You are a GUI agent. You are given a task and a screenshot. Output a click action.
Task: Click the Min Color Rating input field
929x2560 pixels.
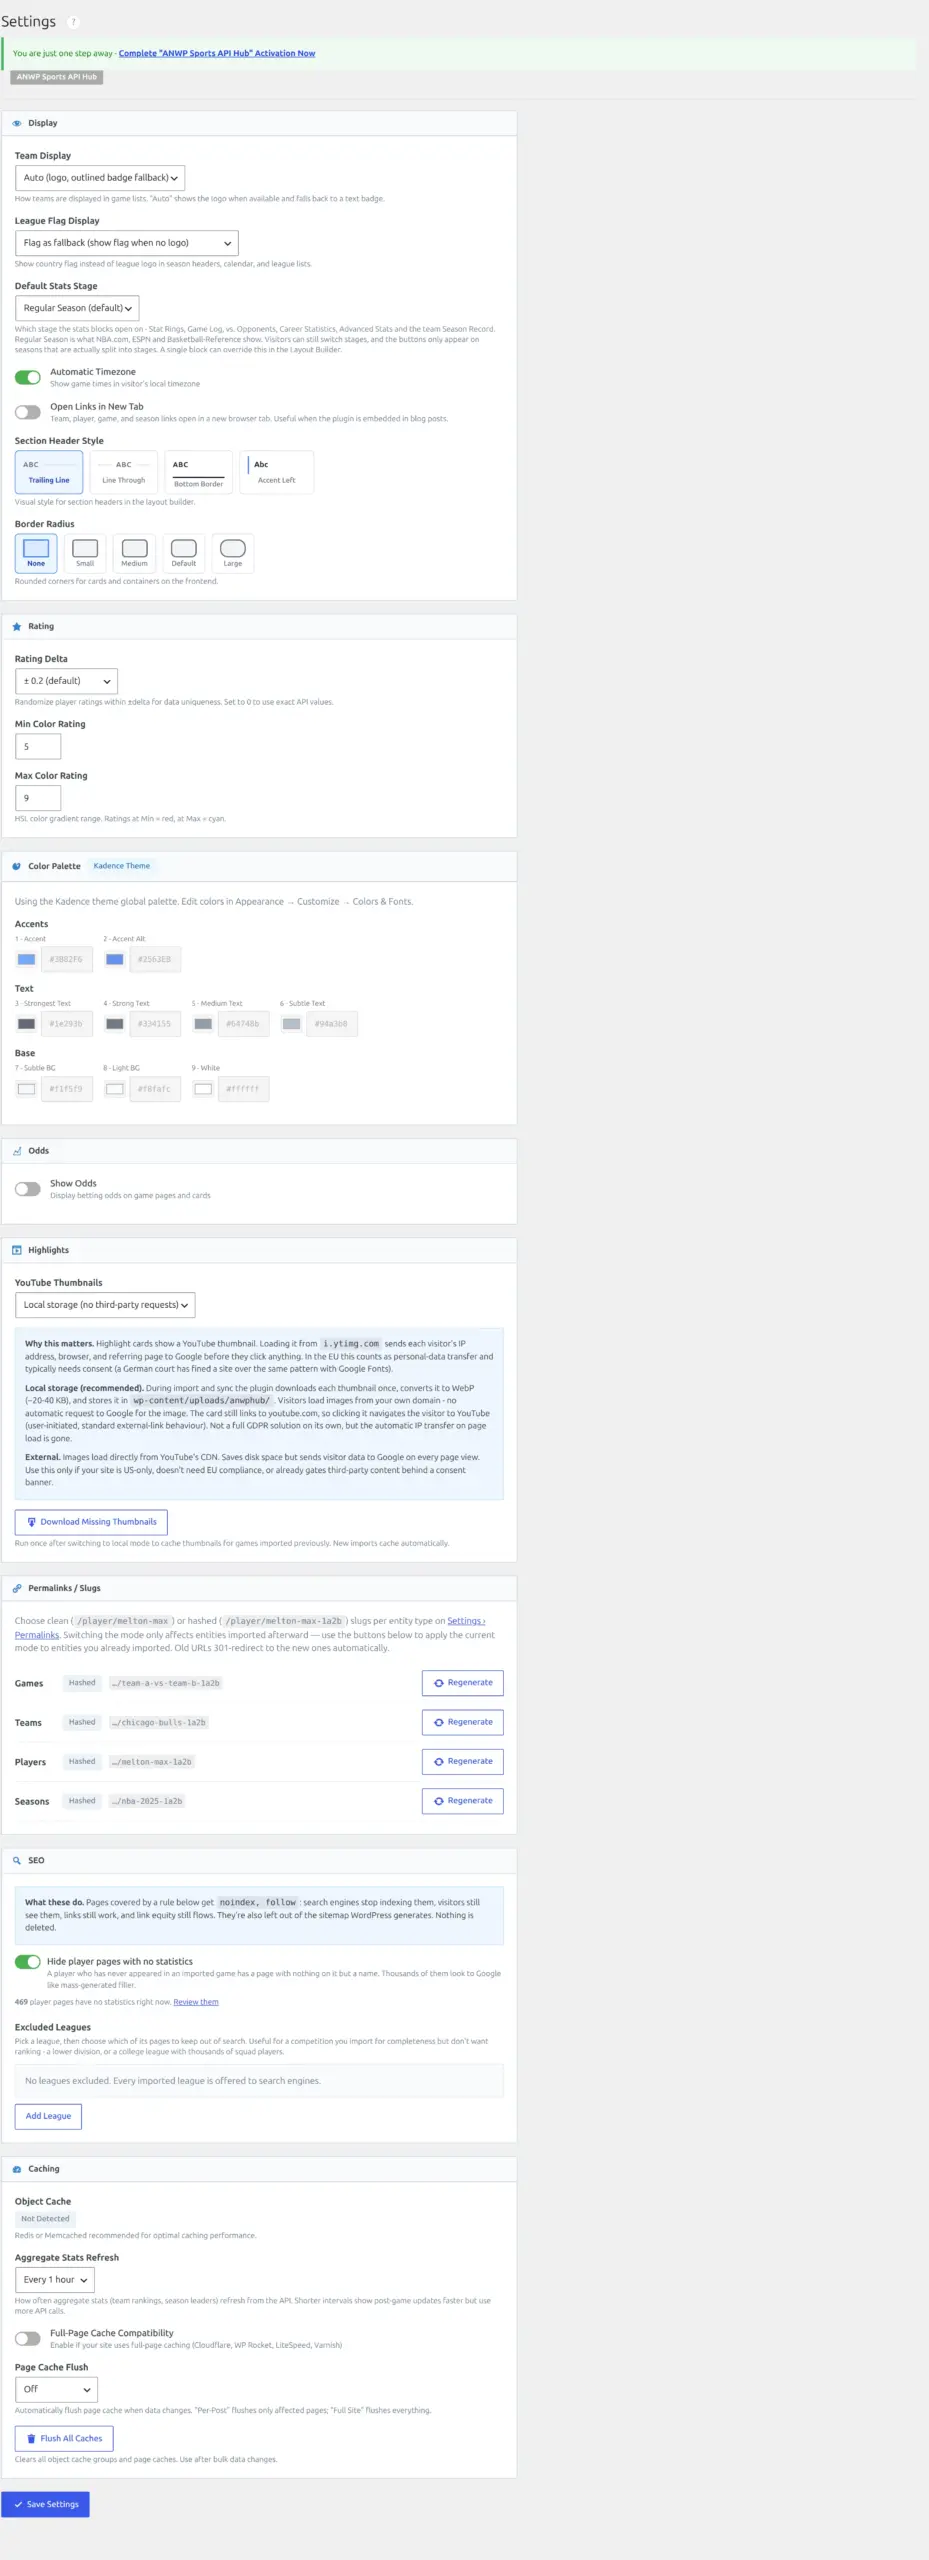(38, 746)
